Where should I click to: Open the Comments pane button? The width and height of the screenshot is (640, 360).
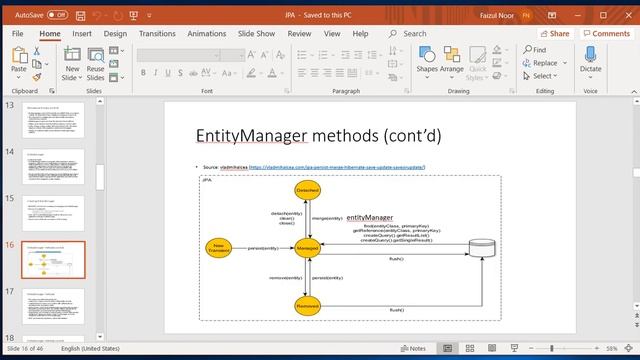(607, 33)
